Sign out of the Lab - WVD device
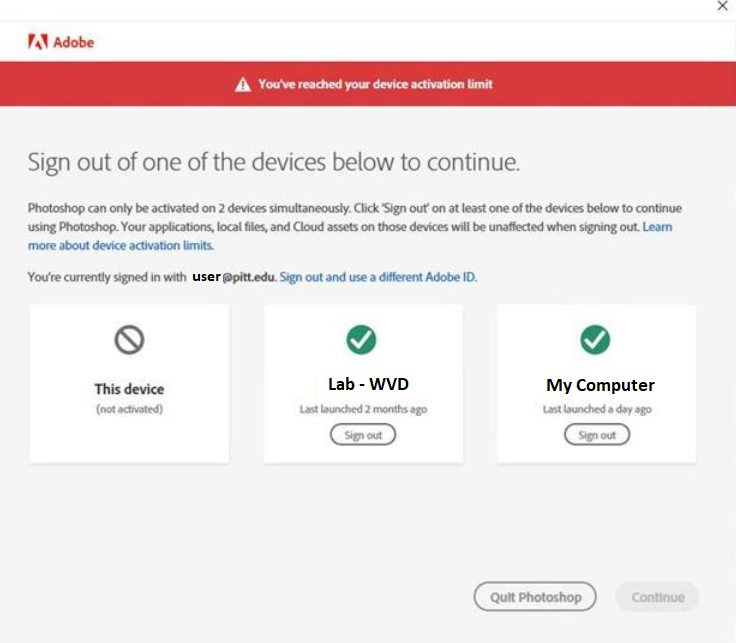The height and width of the screenshot is (643, 736). pyautogui.click(x=363, y=435)
